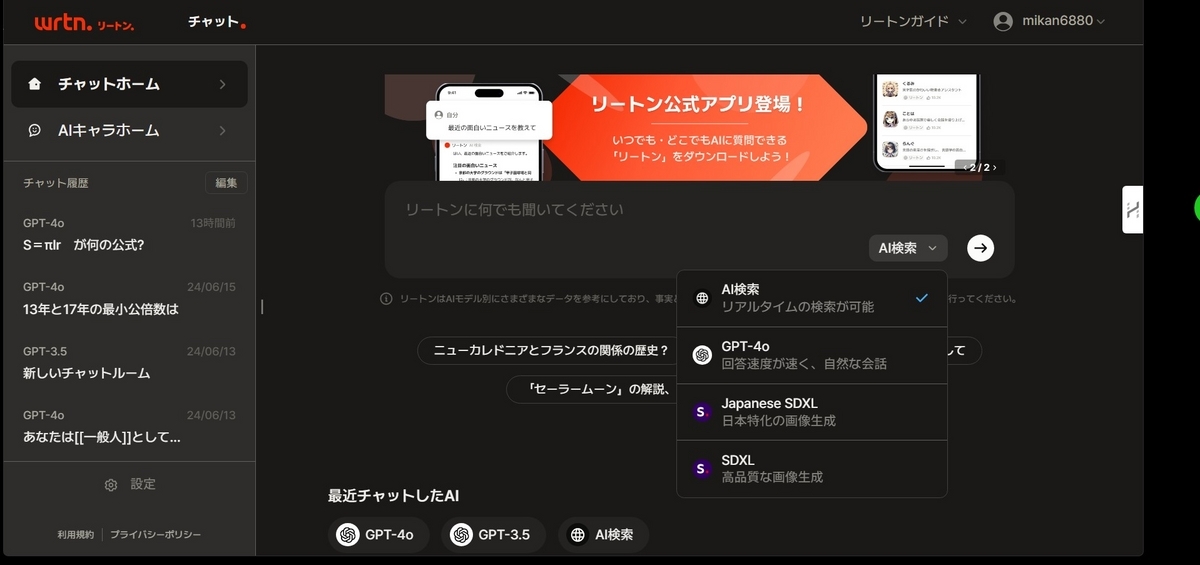Expand the リートンガイド dropdown

(914, 21)
